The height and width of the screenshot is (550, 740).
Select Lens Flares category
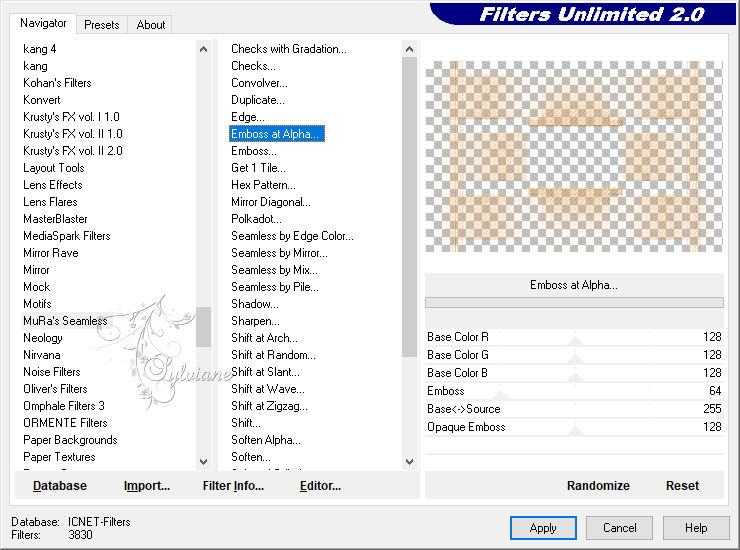point(50,202)
